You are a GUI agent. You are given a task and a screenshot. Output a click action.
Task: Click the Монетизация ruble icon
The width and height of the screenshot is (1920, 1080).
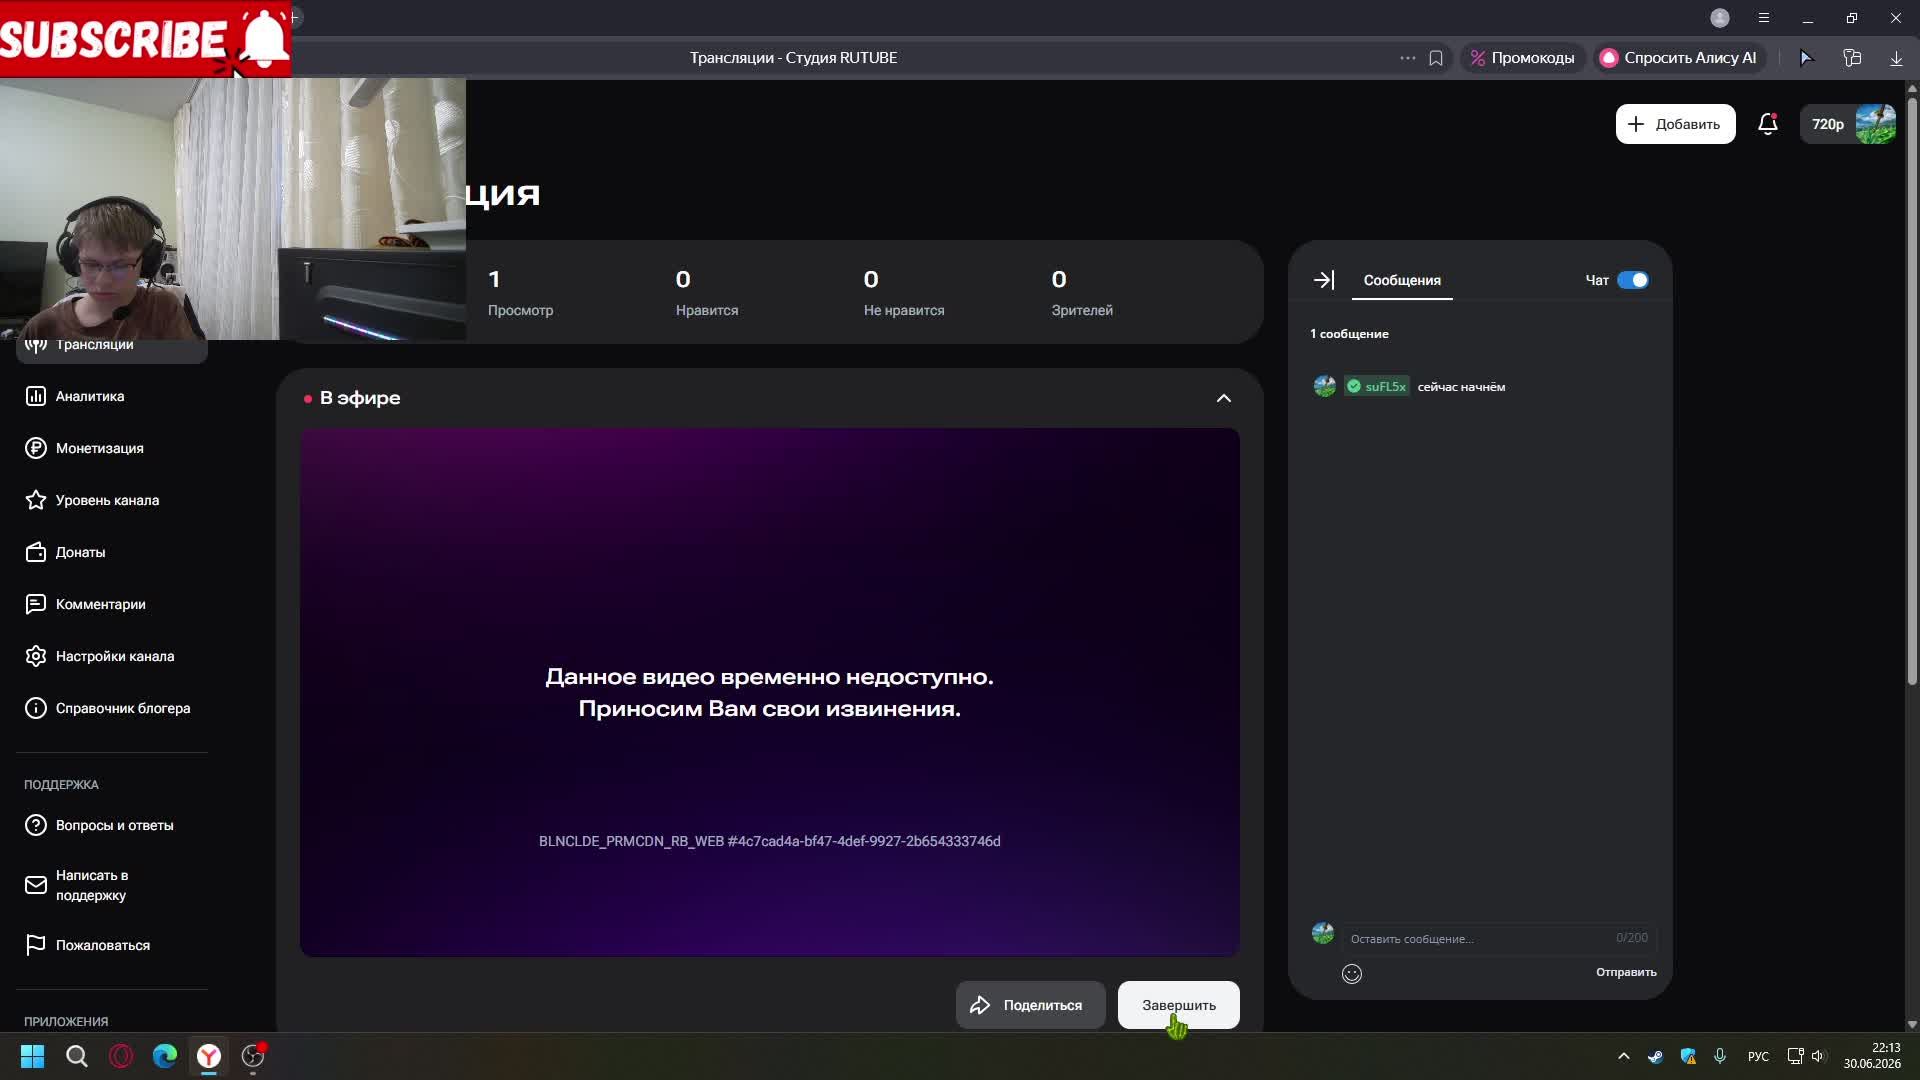36,448
